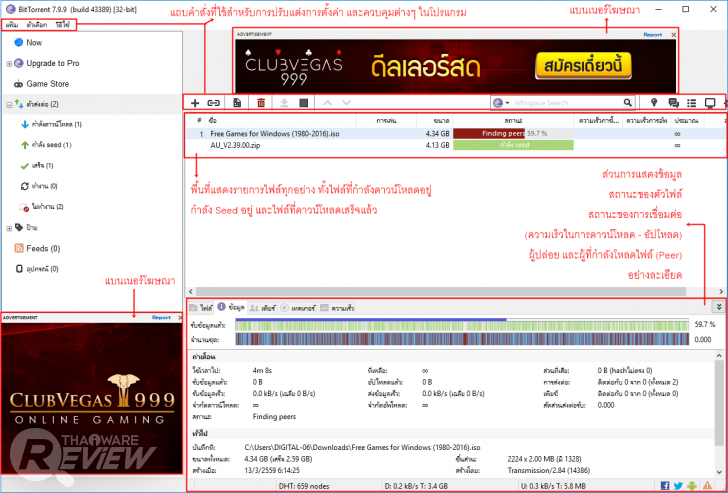Collapse the detail pane with double-chevron button
Viewport: 728px width, 493px height.
point(718,307)
